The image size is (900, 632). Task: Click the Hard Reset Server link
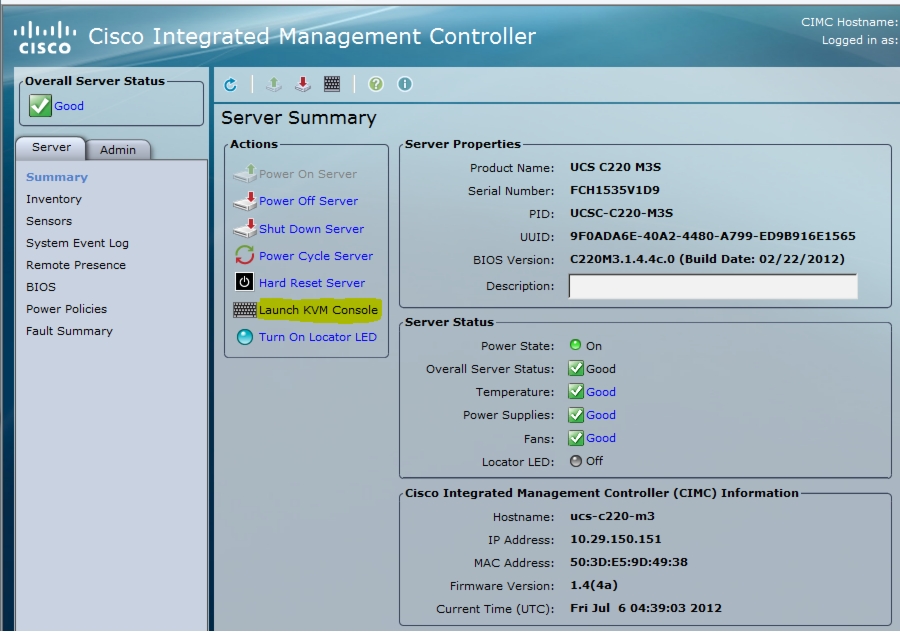coord(312,283)
